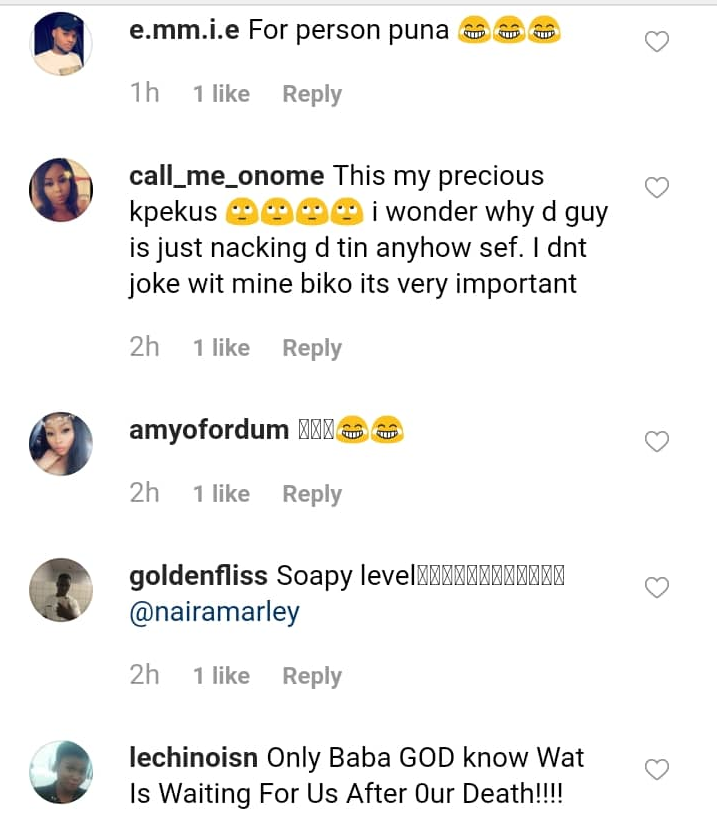Heart the goldenfliss comment
This screenshot has height=829, width=717.
pyautogui.click(x=656, y=588)
